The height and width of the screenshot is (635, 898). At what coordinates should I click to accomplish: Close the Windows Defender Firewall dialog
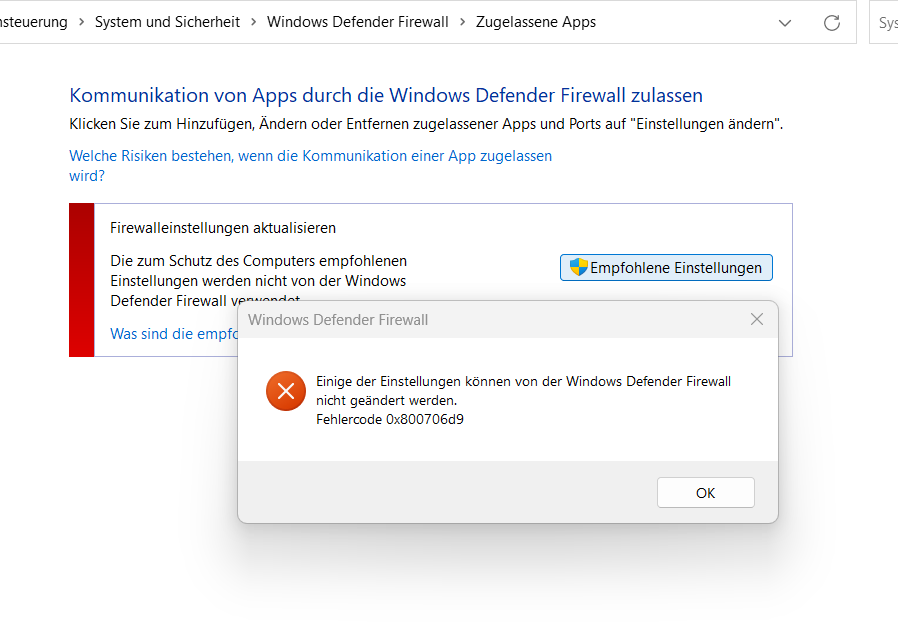tap(757, 320)
